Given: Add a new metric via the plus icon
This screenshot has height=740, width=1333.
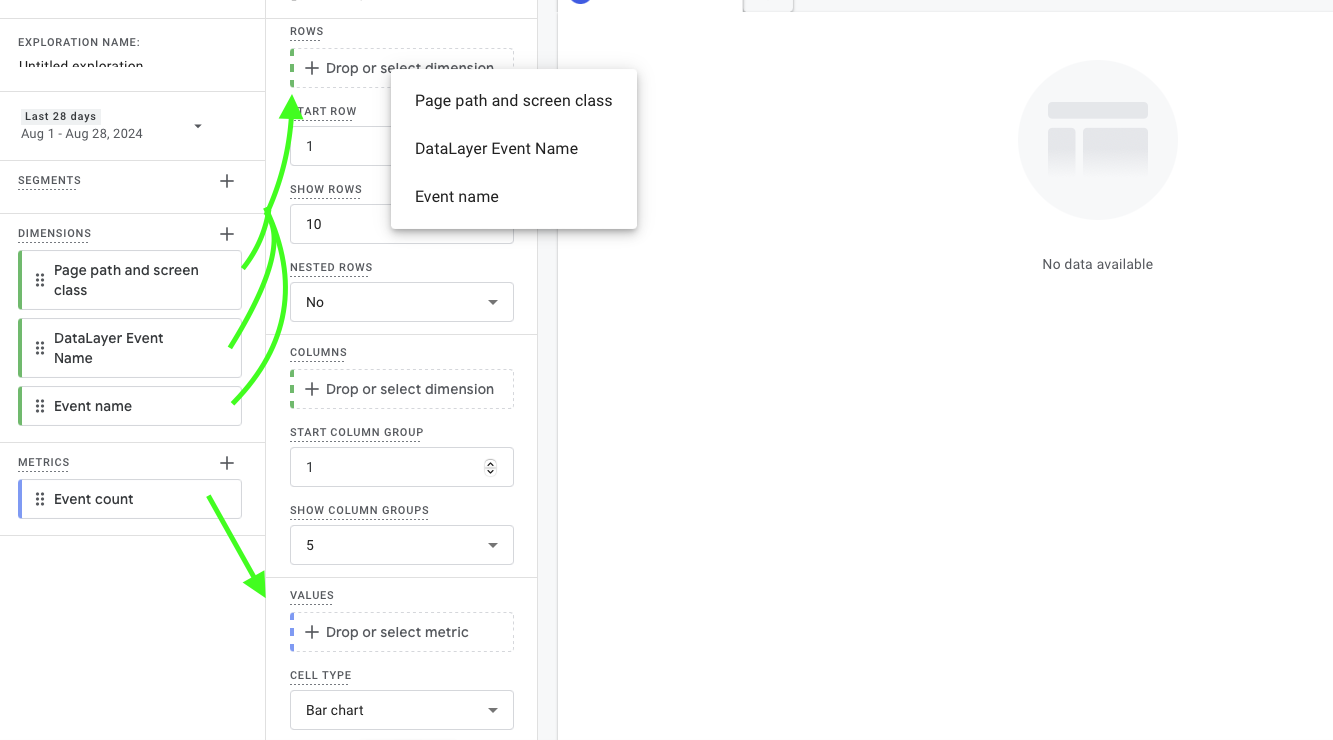Looking at the screenshot, I should click(227, 462).
